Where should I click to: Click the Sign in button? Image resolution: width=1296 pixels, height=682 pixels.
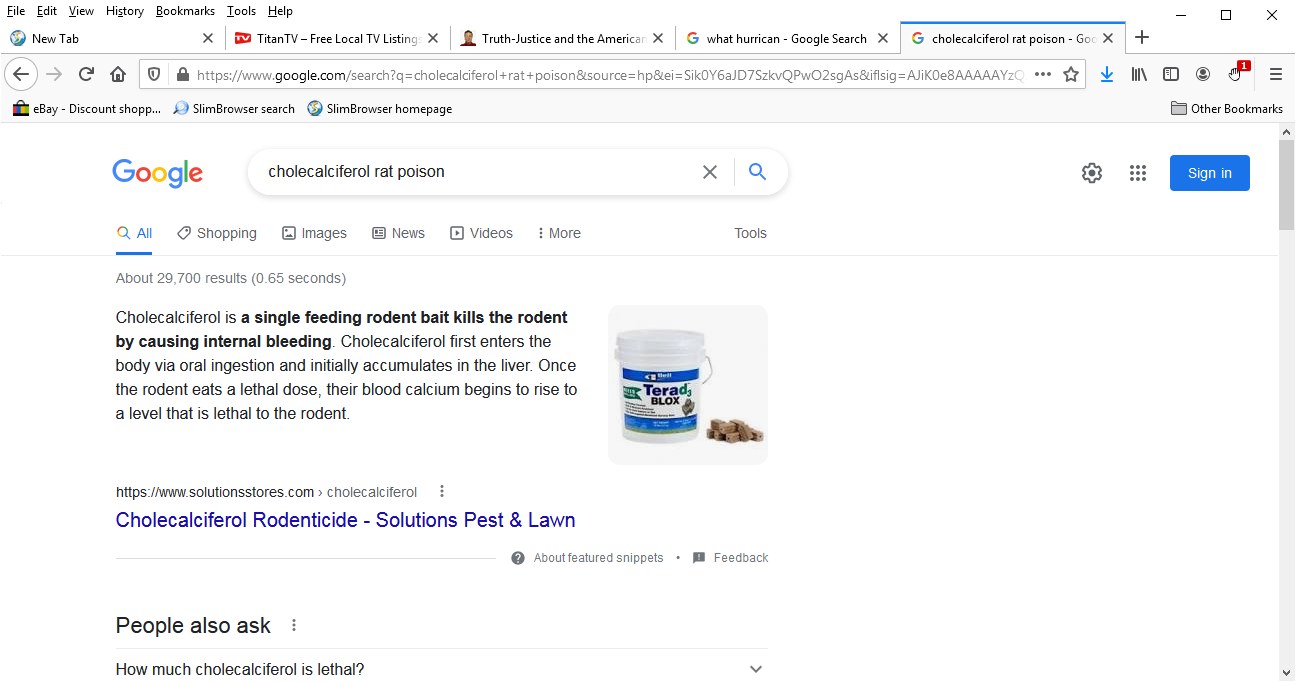pyautogui.click(x=1210, y=173)
